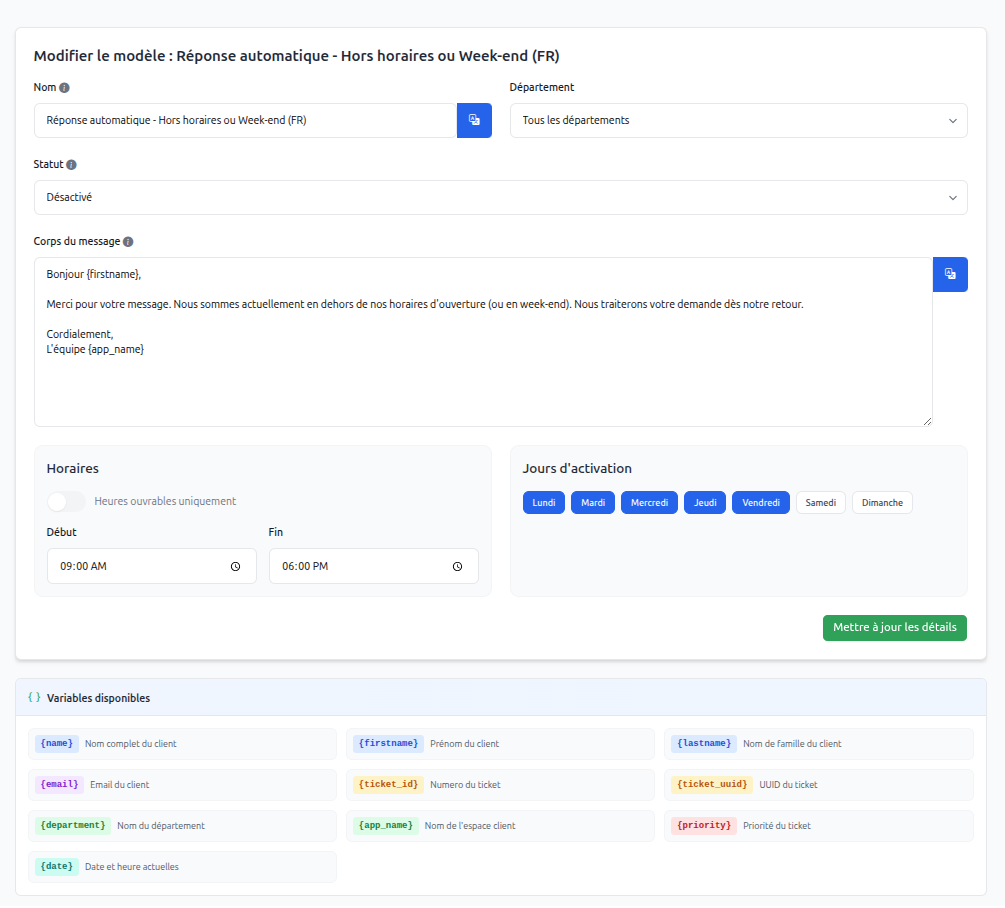Copy the template name using the copy icon
1005x908 pixels.
[x=474, y=120]
